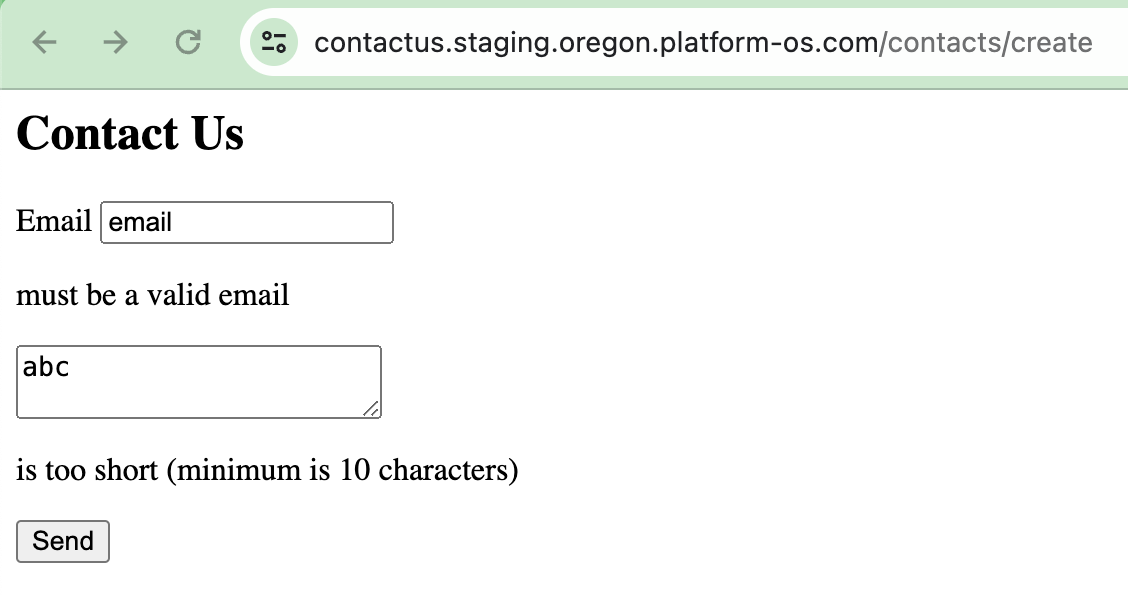Click the 'is too short' validation message
The height and width of the screenshot is (596, 1128).
pos(267,470)
